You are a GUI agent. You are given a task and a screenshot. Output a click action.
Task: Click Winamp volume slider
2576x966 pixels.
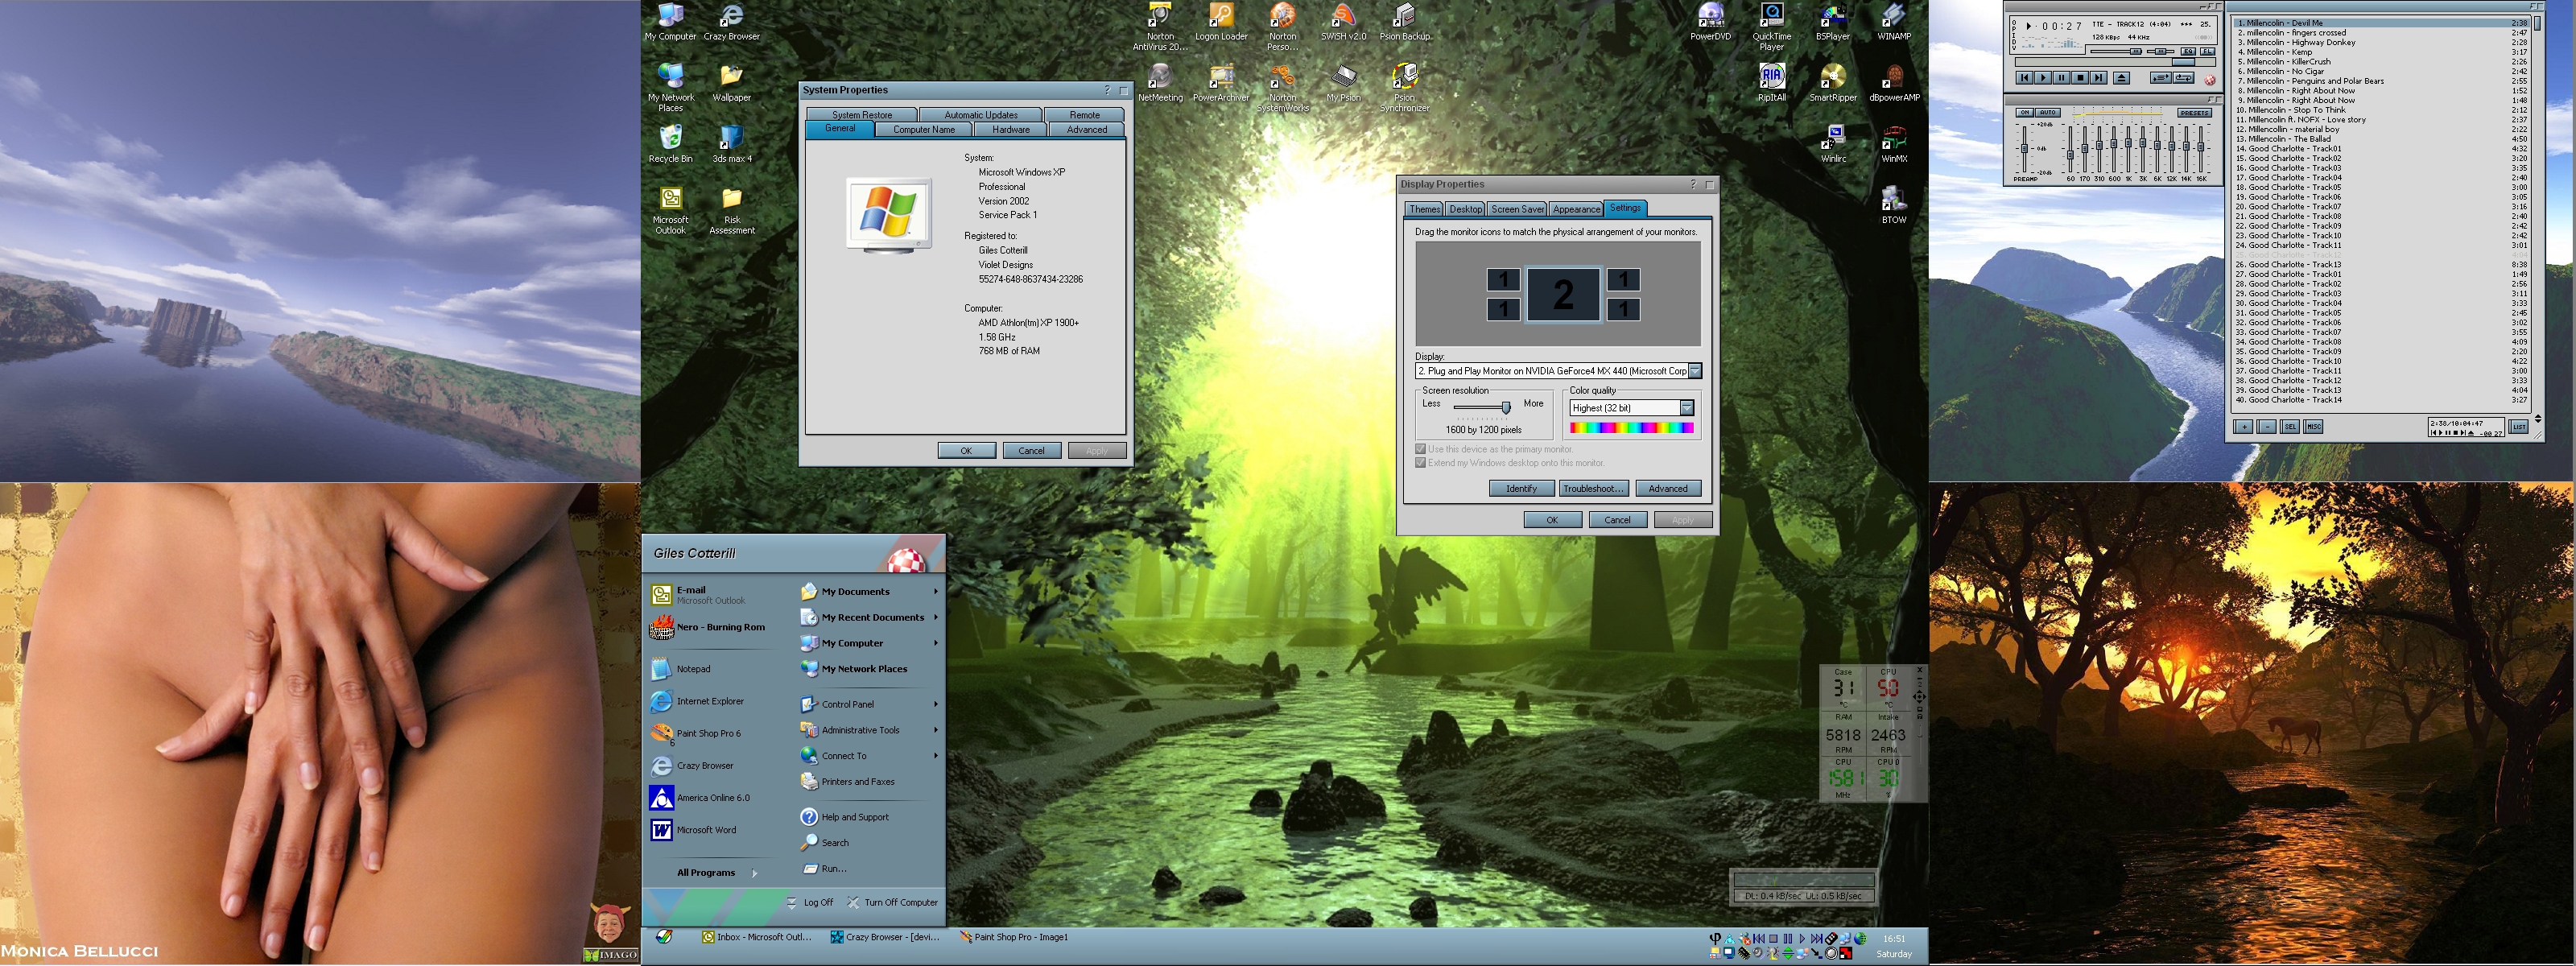pos(2116,52)
